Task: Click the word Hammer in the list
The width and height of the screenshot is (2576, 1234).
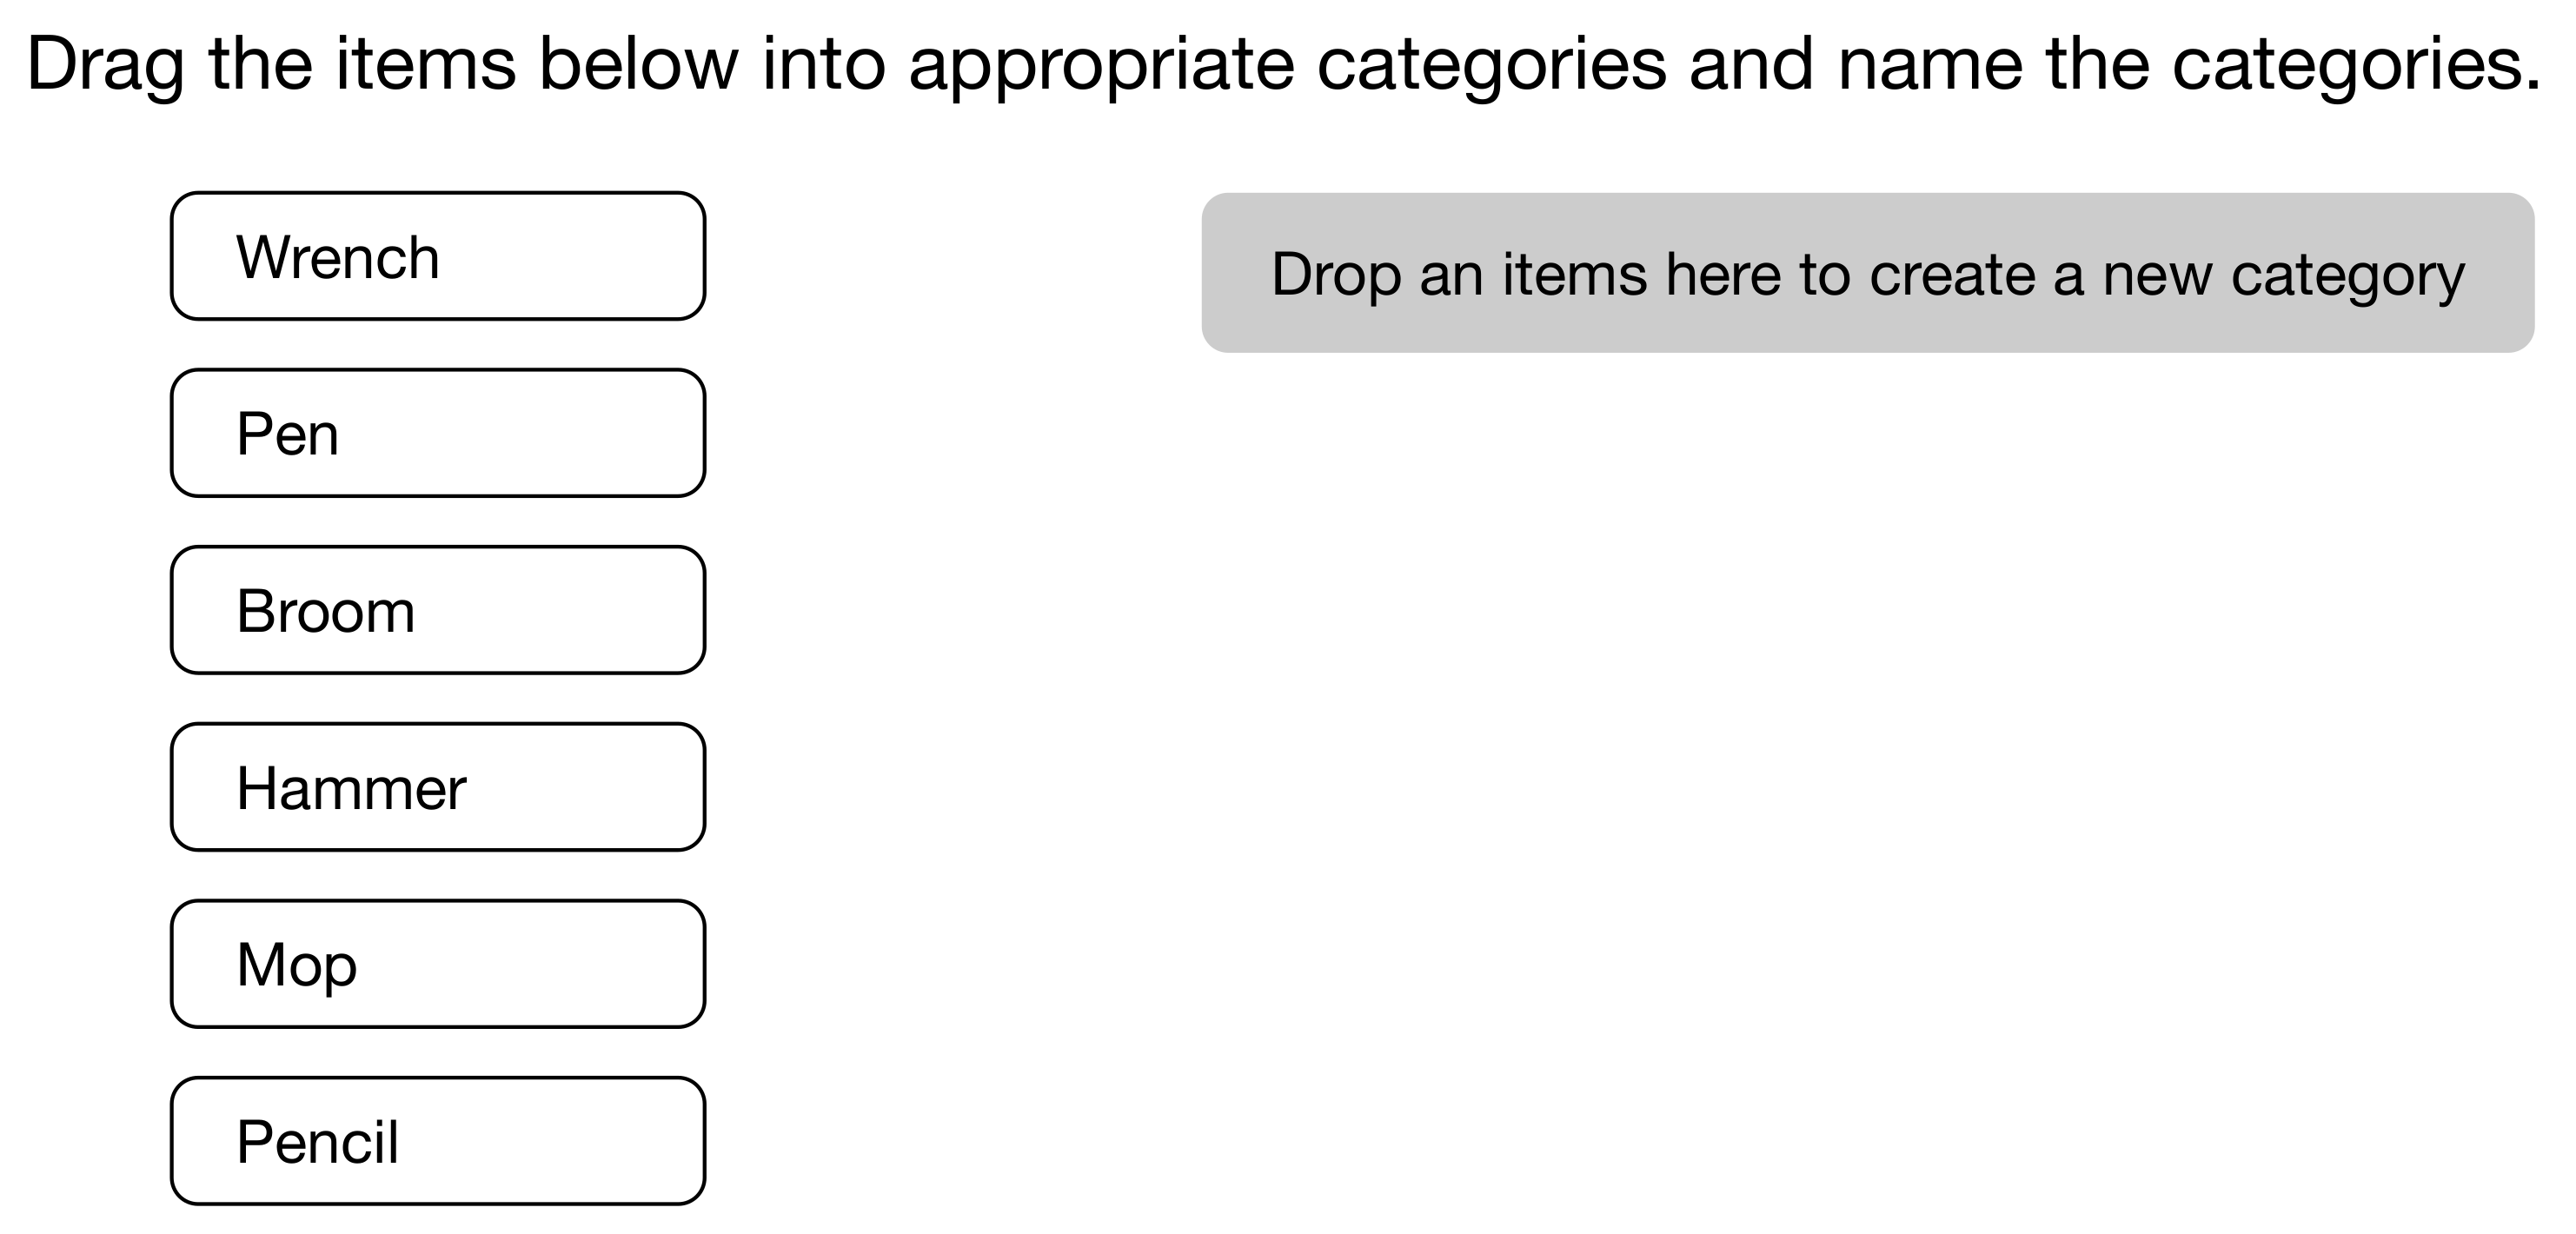Action: pos(351,788)
